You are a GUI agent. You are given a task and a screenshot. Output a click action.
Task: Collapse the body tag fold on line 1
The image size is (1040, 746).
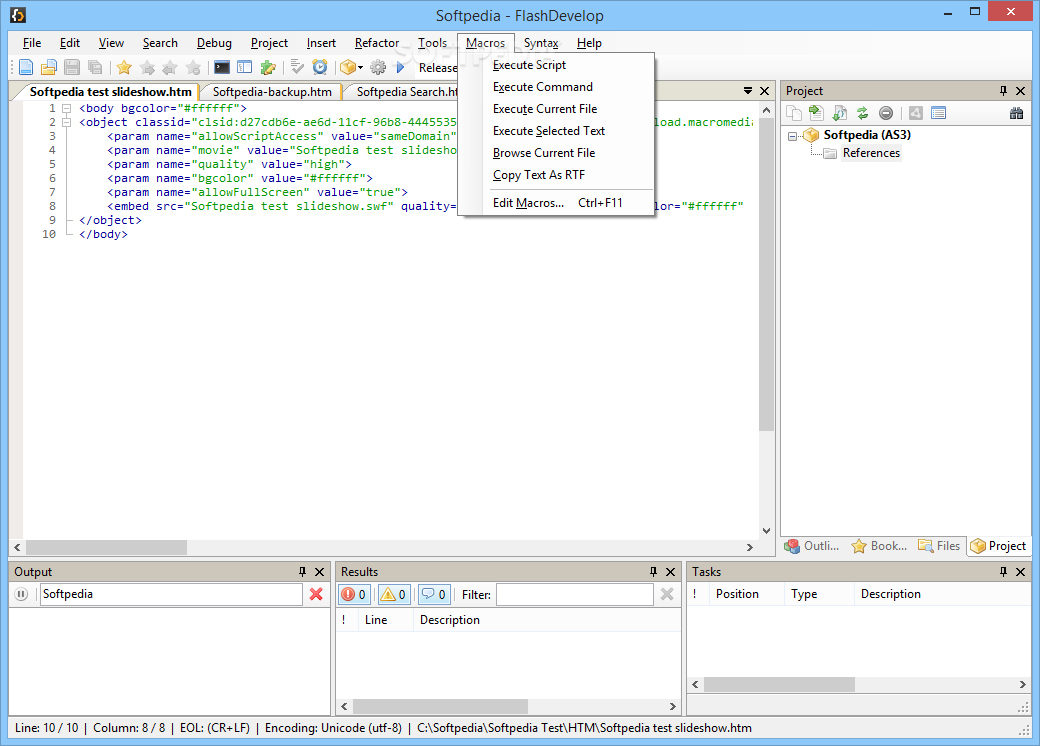point(66,108)
